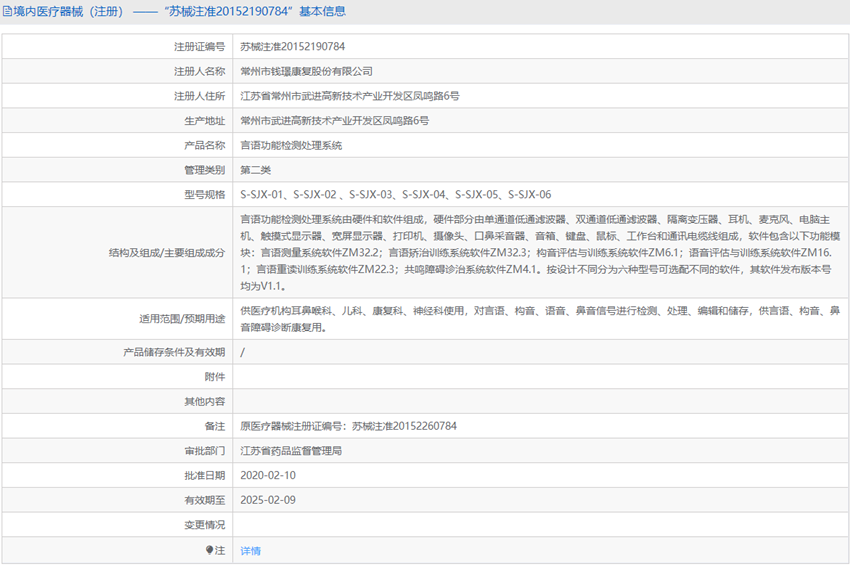Viewport: 850px width, 566px height.
Task: Click the model specification S-SJX-01 value row
Action: (395, 195)
